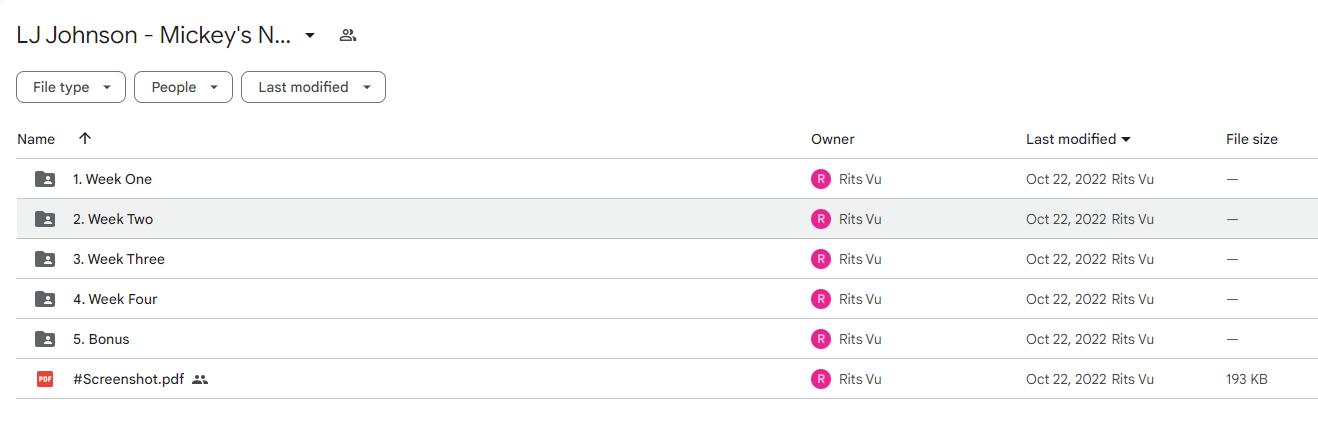Click the File size column header

point(1252,139)
